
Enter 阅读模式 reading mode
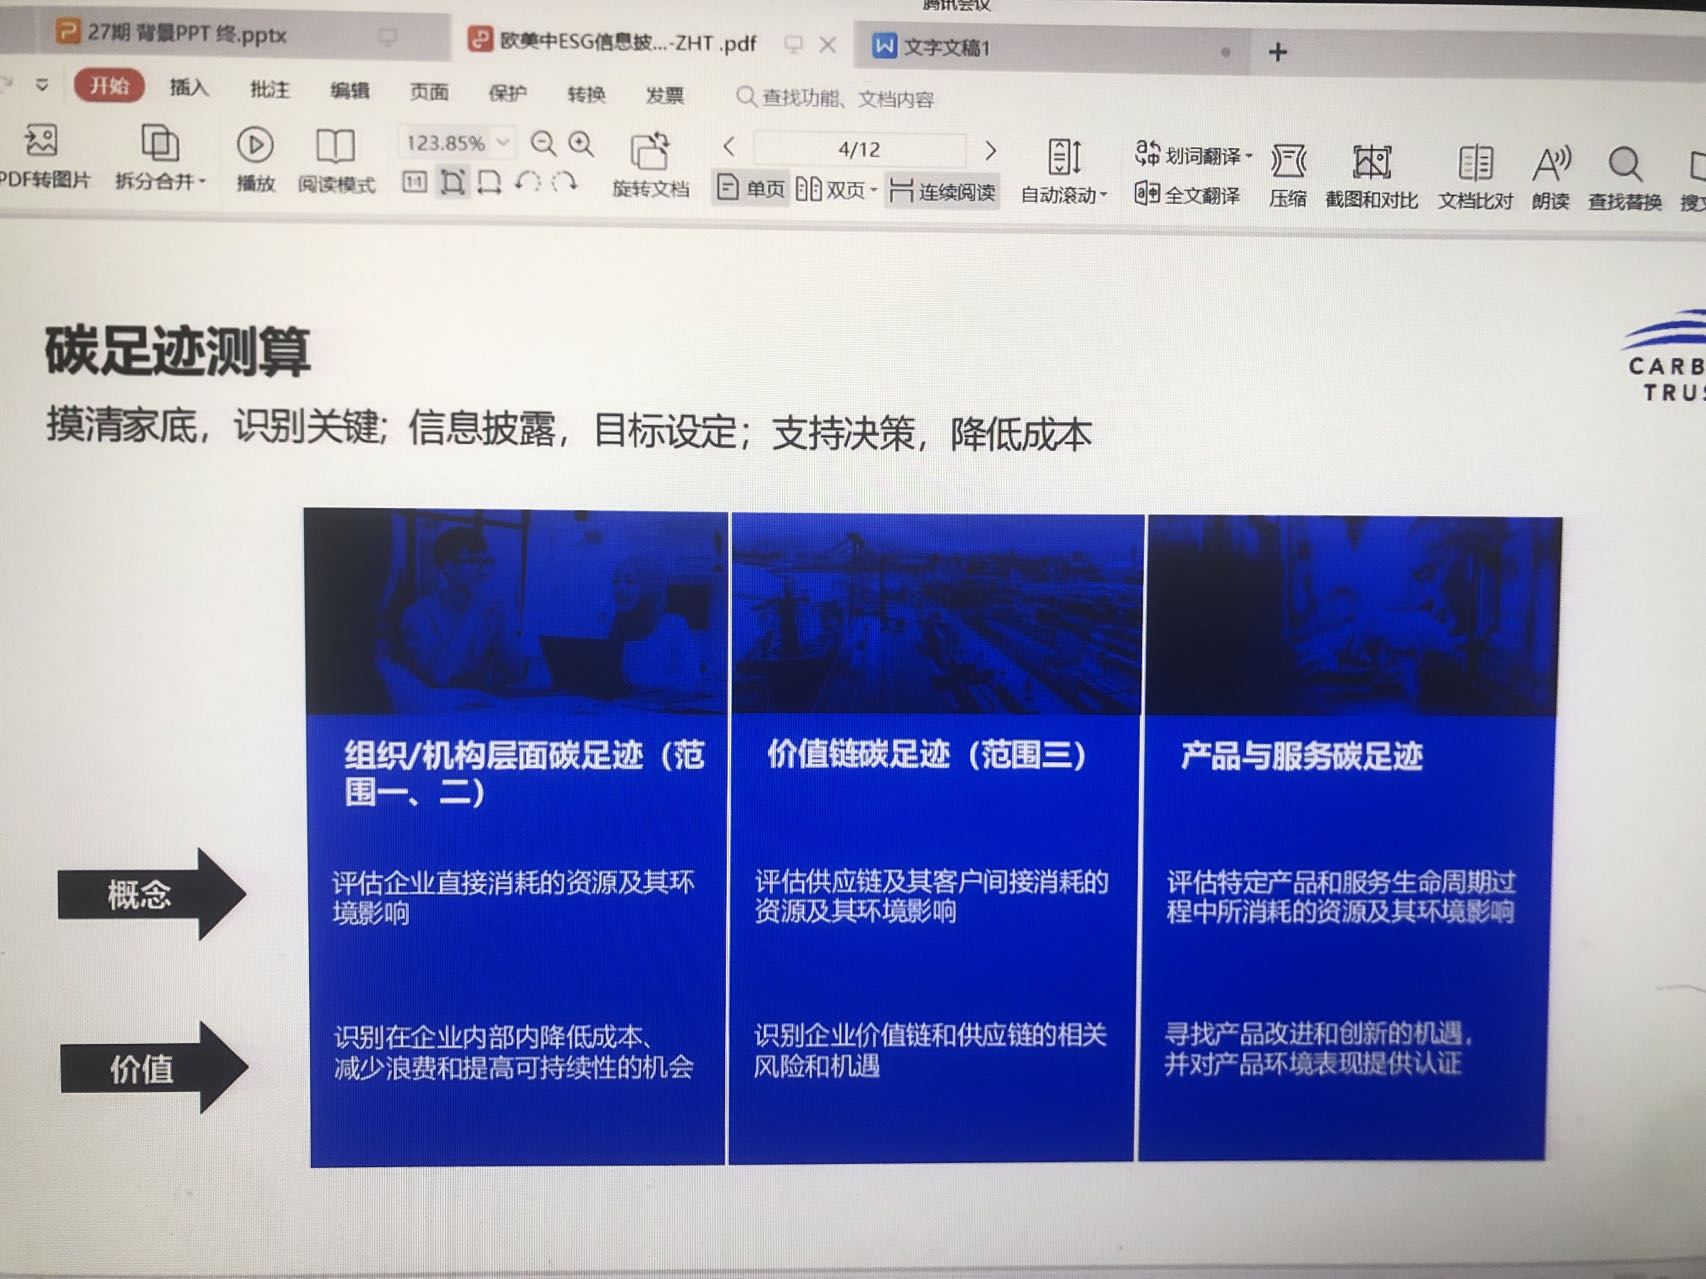click(335, 165)
